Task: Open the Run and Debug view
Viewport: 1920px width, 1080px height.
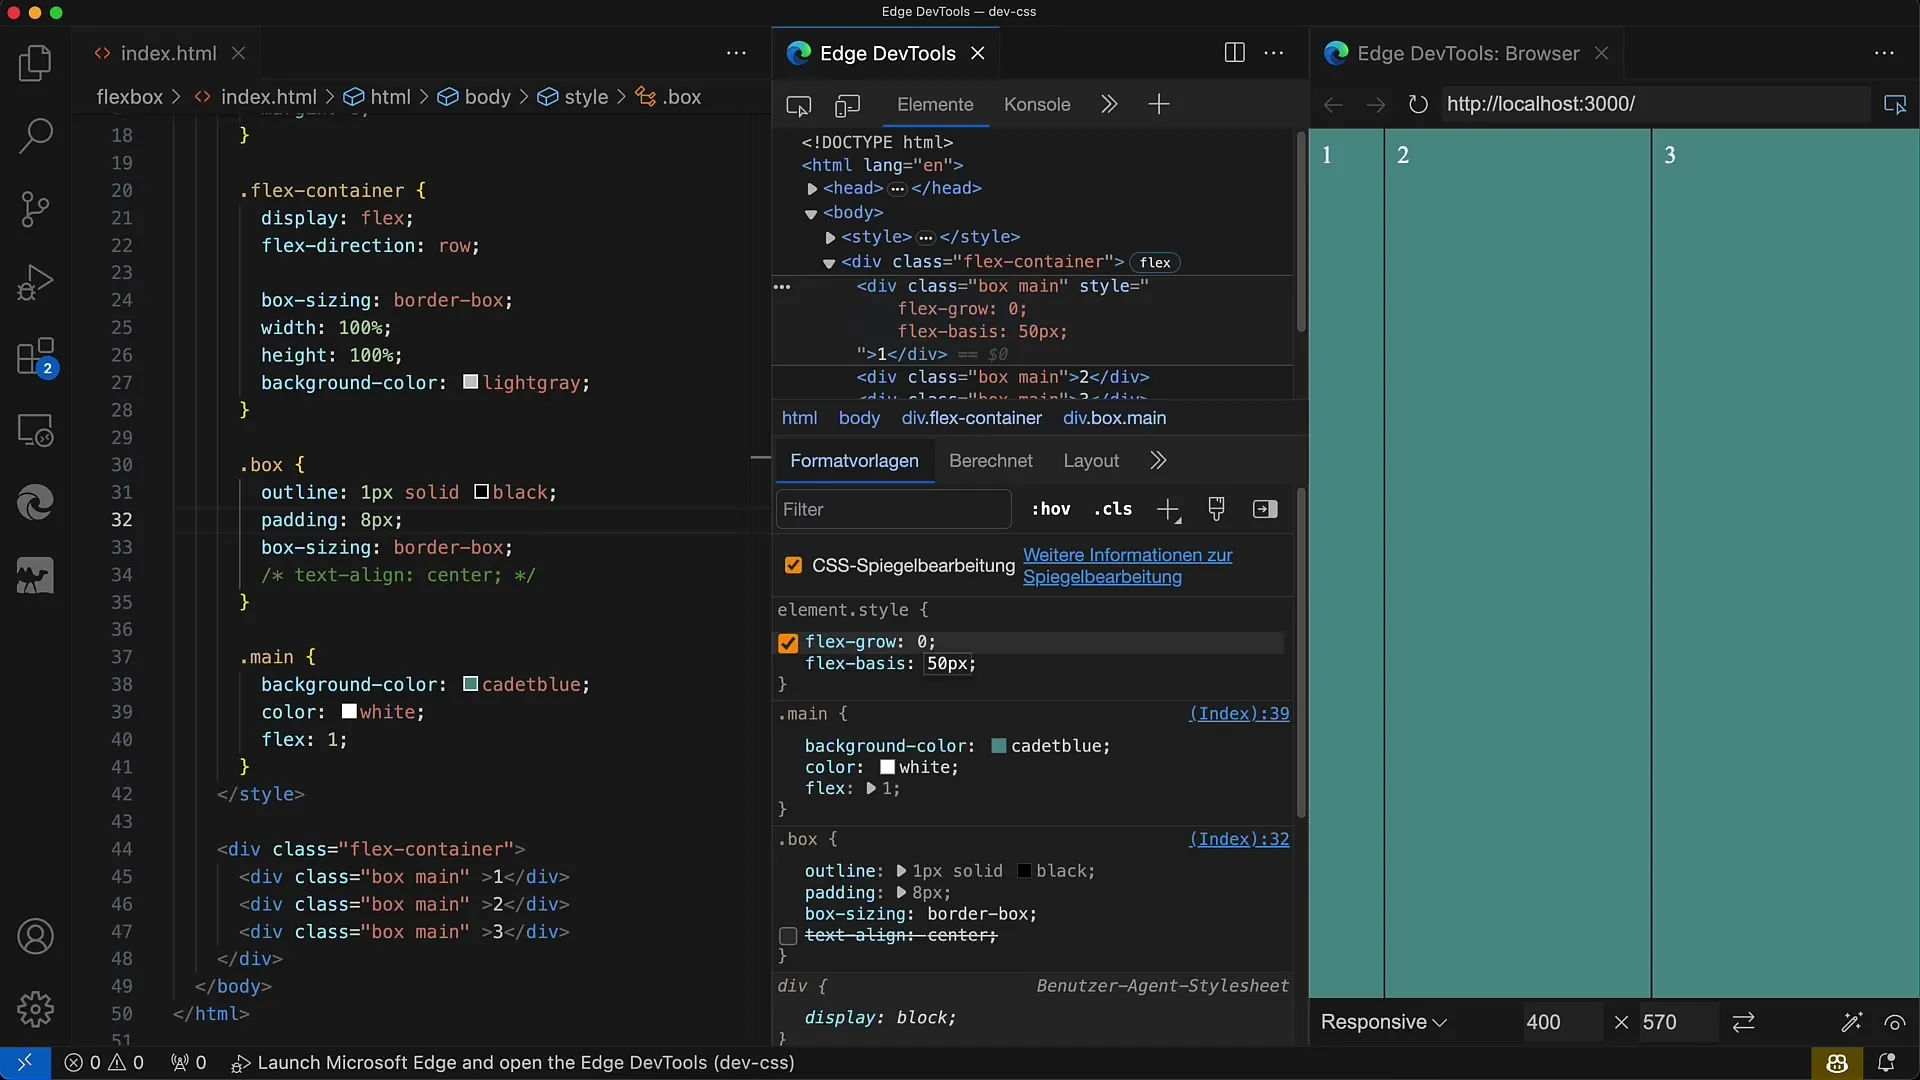Action: coord(36,282)
